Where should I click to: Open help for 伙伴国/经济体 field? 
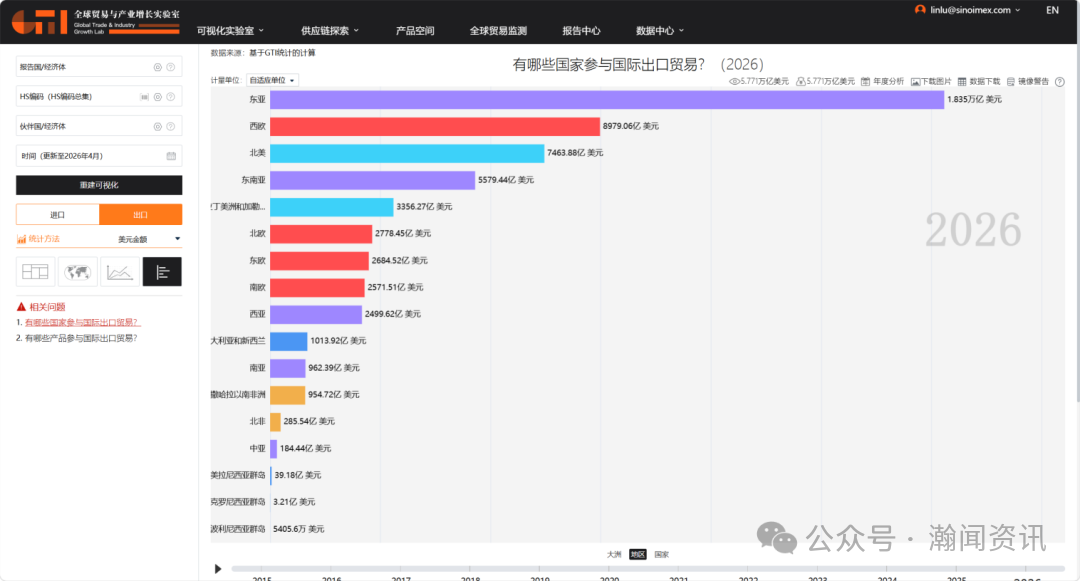pos(170,127)
